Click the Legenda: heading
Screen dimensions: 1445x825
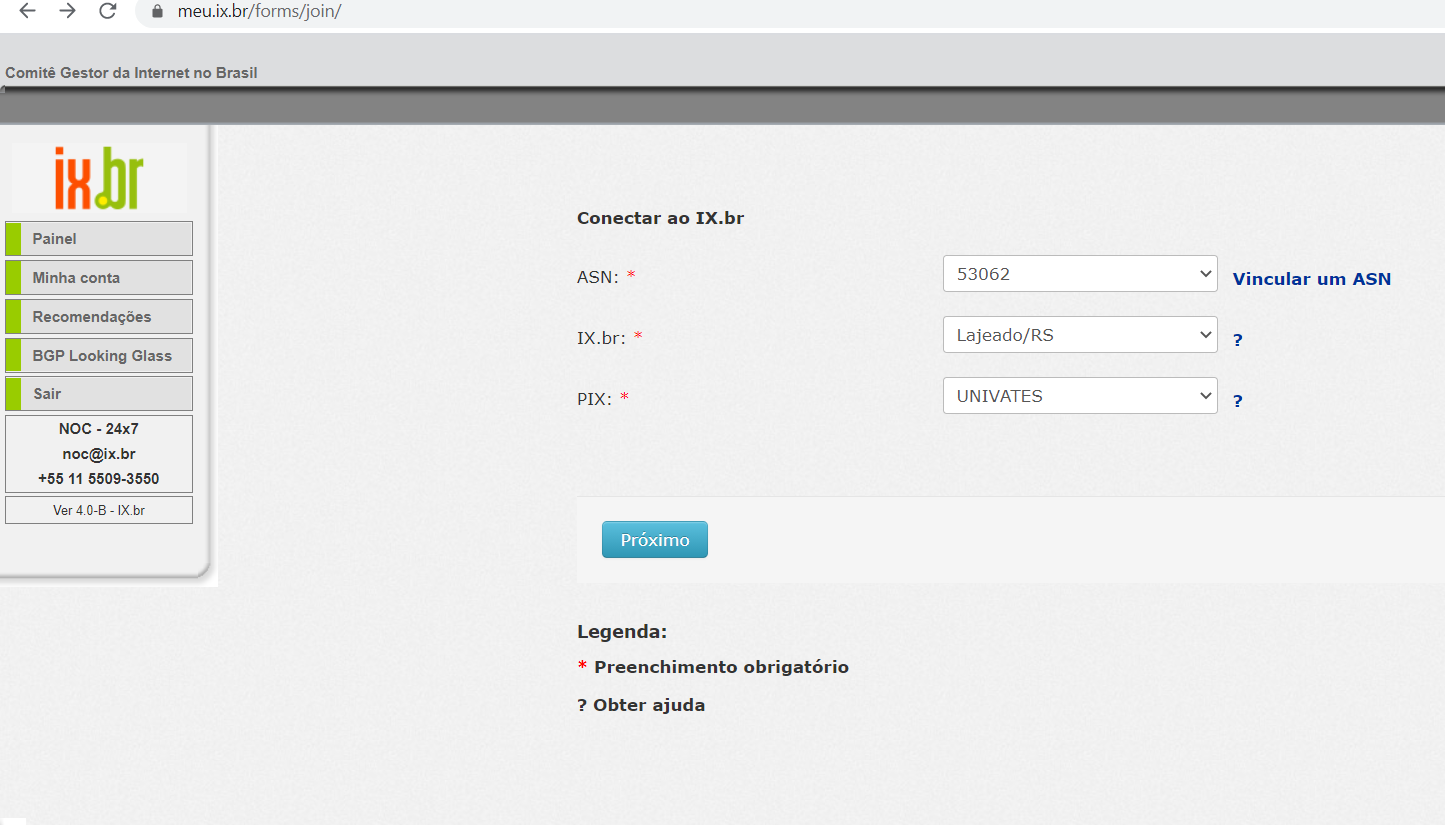[622, 632]
